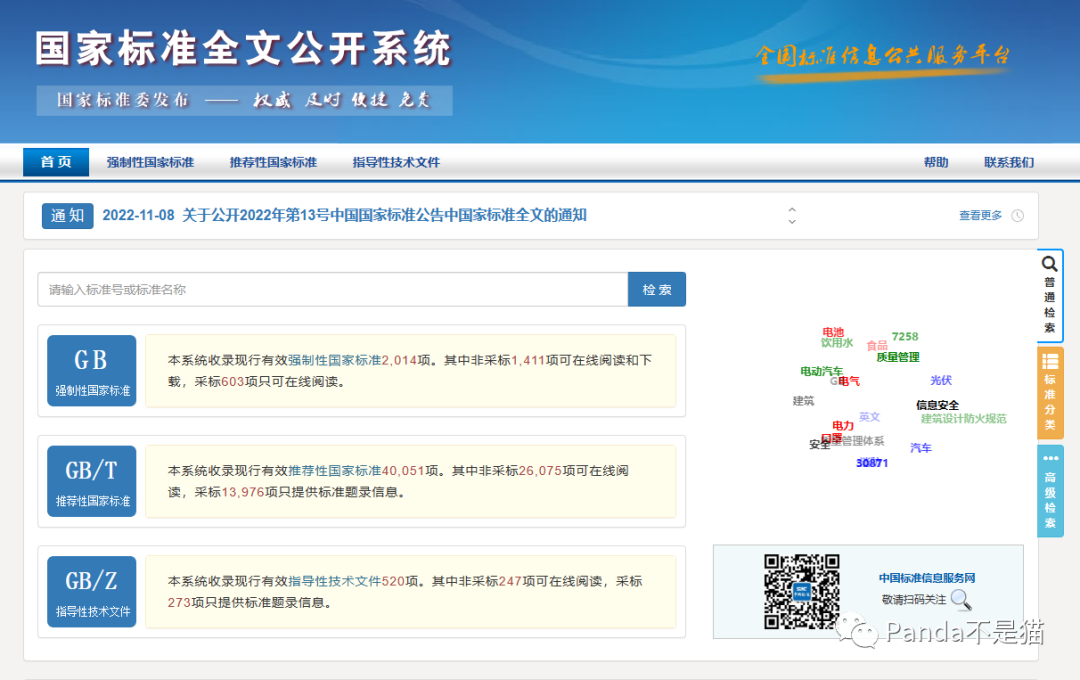Open 推荐性国家标准 navigation item

273,163
